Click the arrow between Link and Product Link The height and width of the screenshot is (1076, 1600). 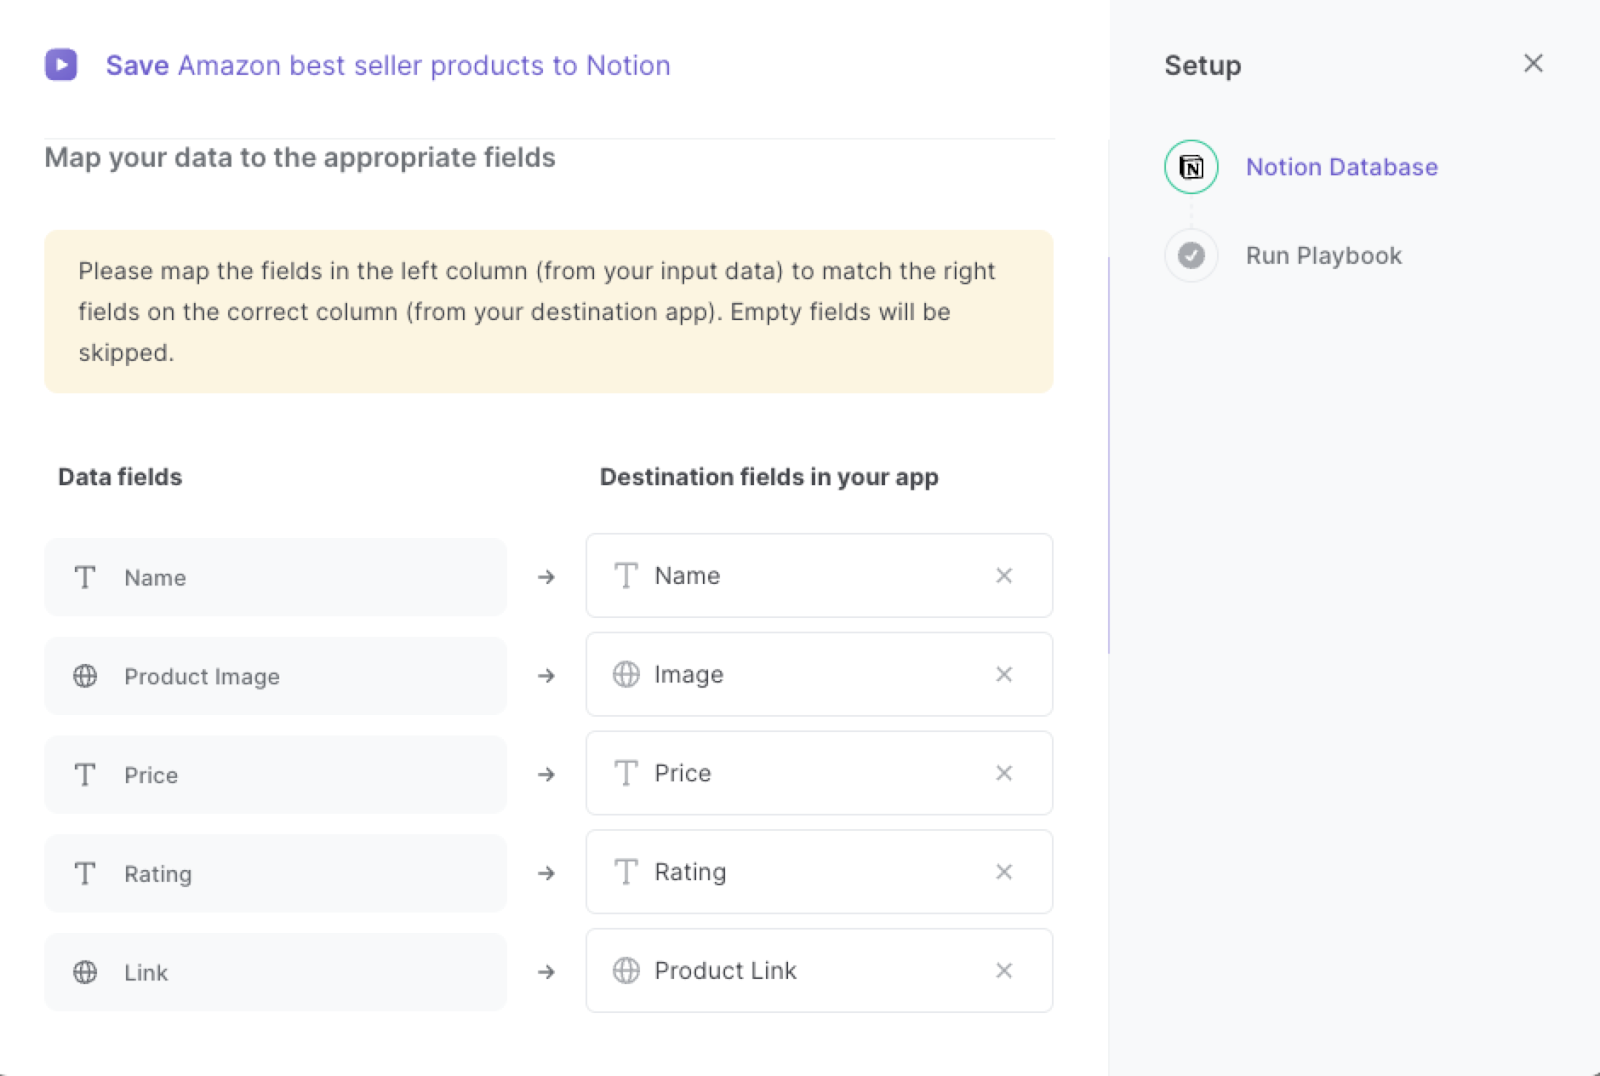click(546, 972)
